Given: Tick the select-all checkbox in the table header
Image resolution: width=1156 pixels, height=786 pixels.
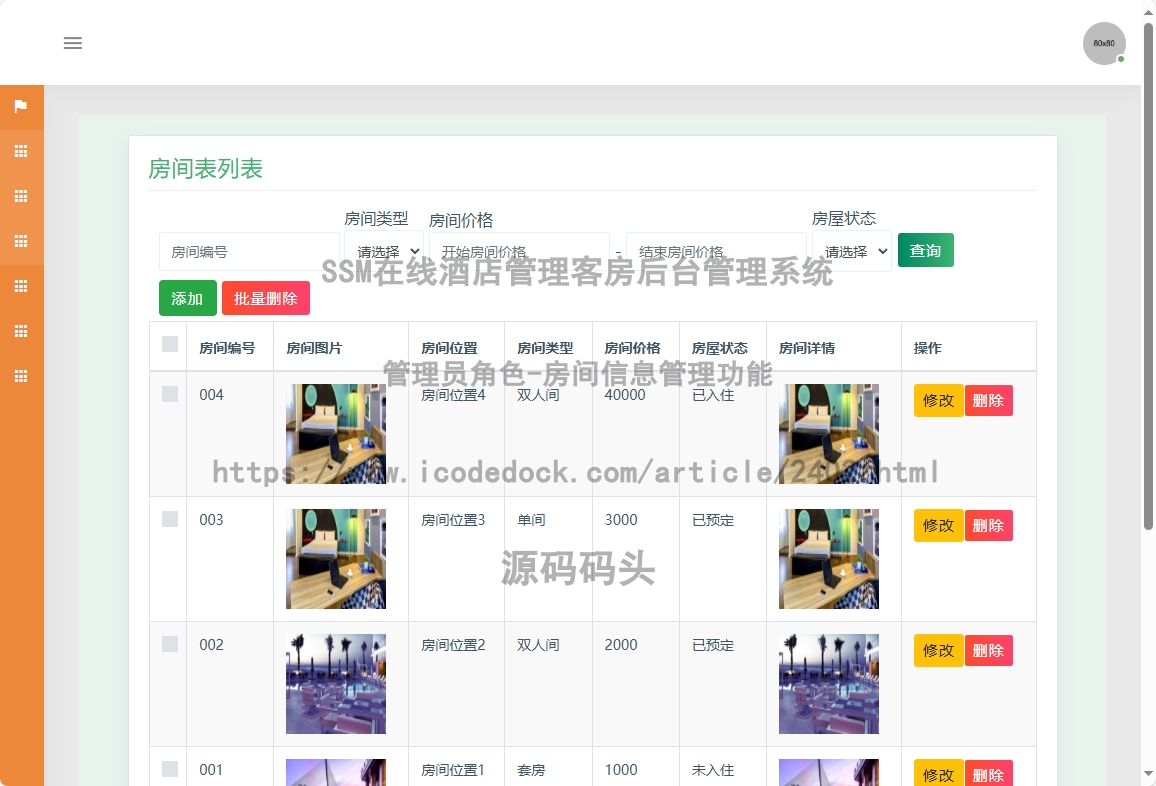Looking at the screenshot, I should [170, 344].
